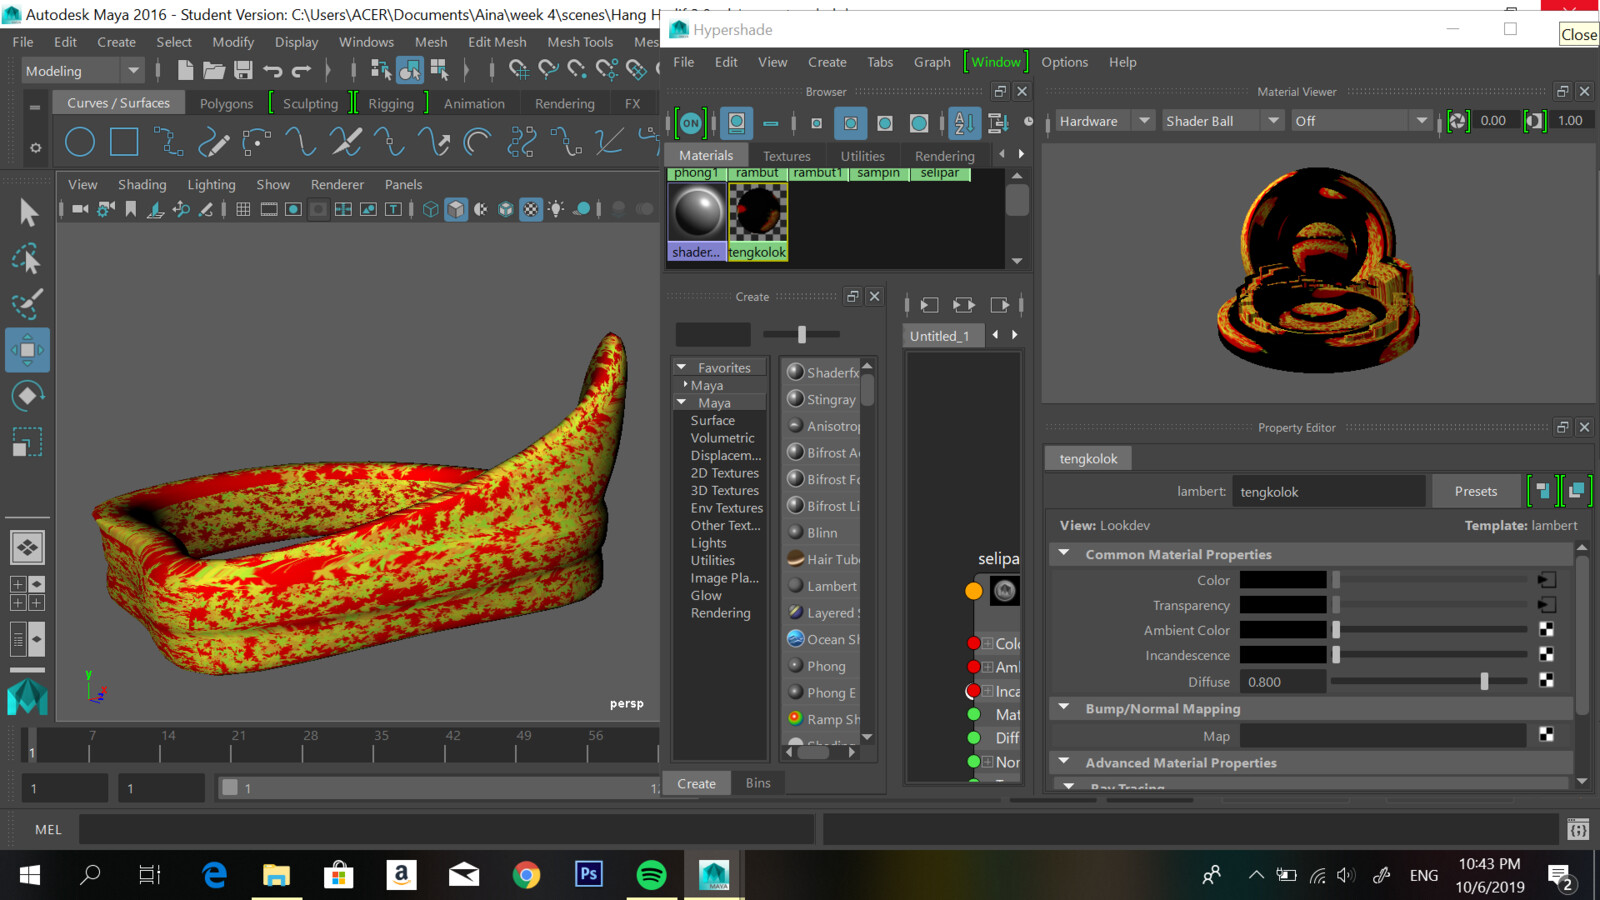
Task: Open a scene with the folder icon
Action: click(214, 70)
